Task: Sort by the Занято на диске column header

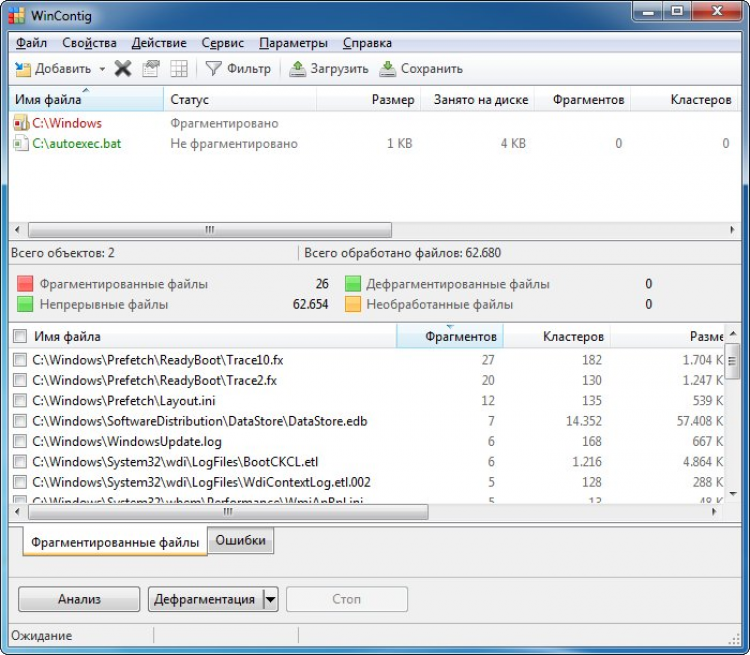Action: click(x=478, y=100)
